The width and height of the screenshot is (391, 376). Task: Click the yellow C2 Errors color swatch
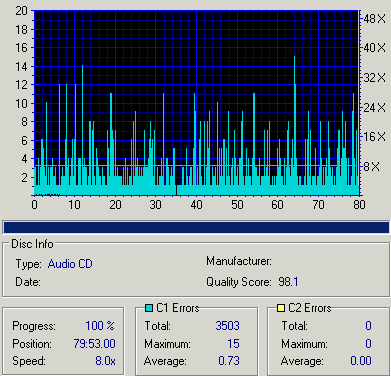coord(281,308)
